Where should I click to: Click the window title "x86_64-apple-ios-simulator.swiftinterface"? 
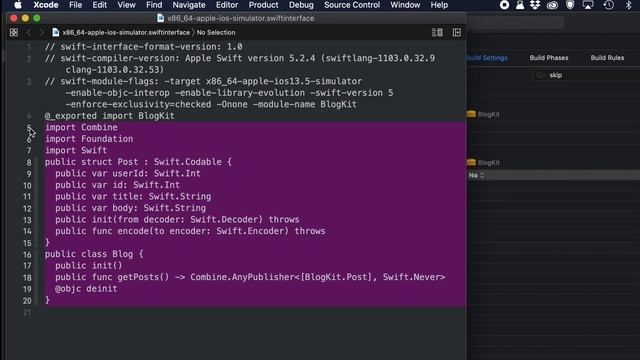coord(241,18)
